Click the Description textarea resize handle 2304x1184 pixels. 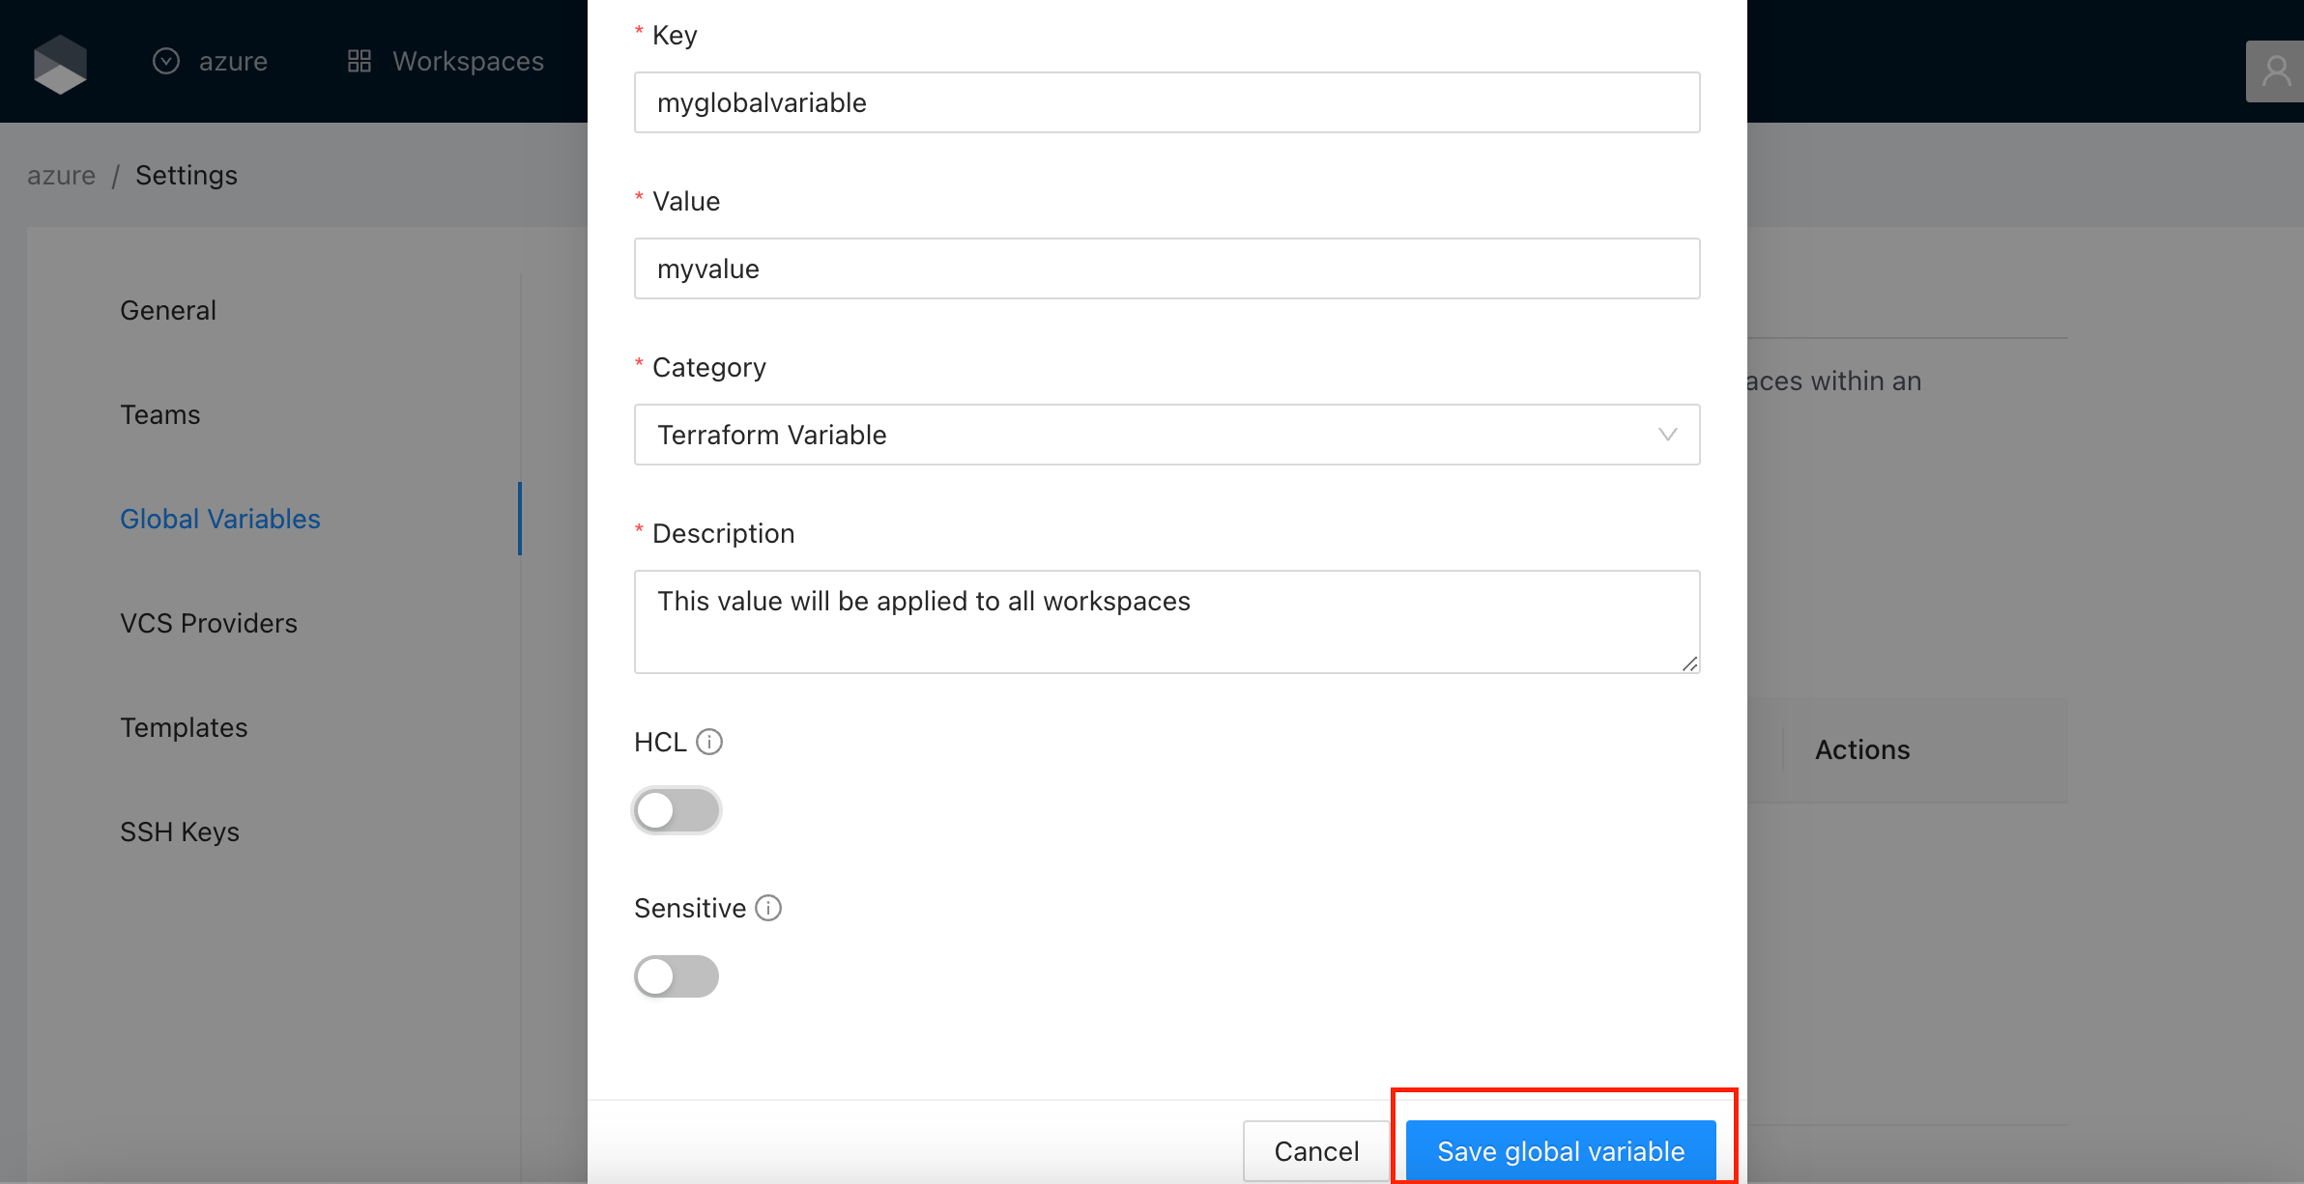click(1689, 663)
